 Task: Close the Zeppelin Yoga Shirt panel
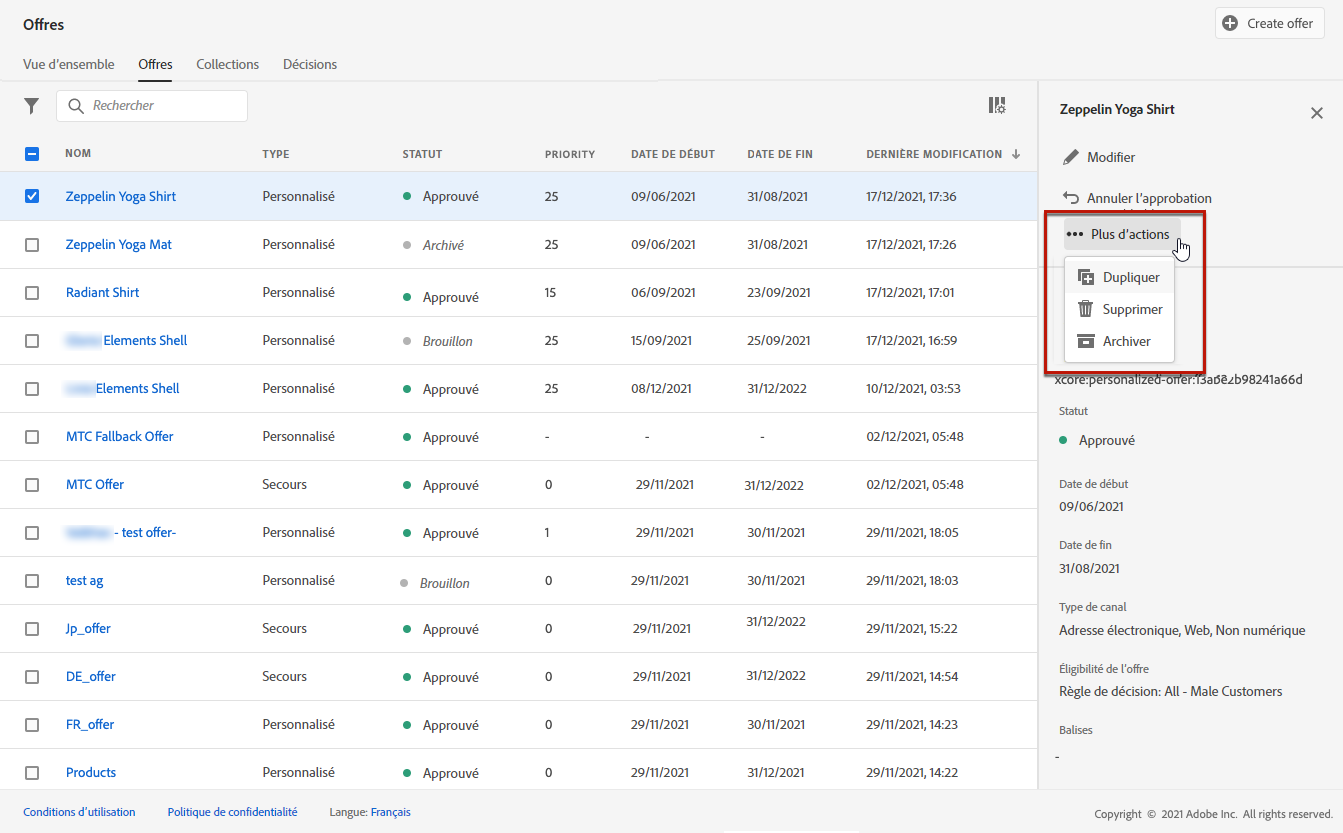pyautogui.click(x=1316, y=113)
